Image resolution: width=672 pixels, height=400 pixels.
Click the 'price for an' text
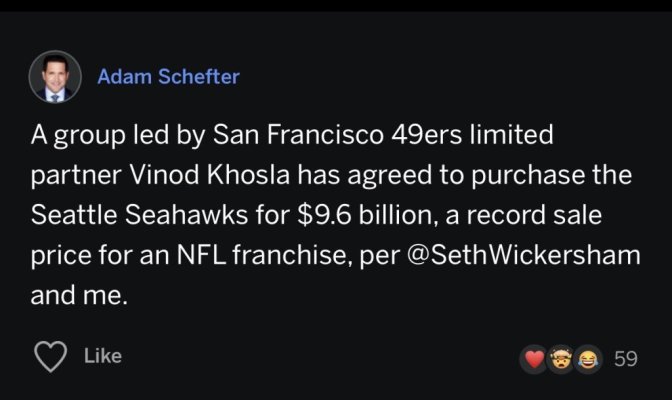point(100,256)
